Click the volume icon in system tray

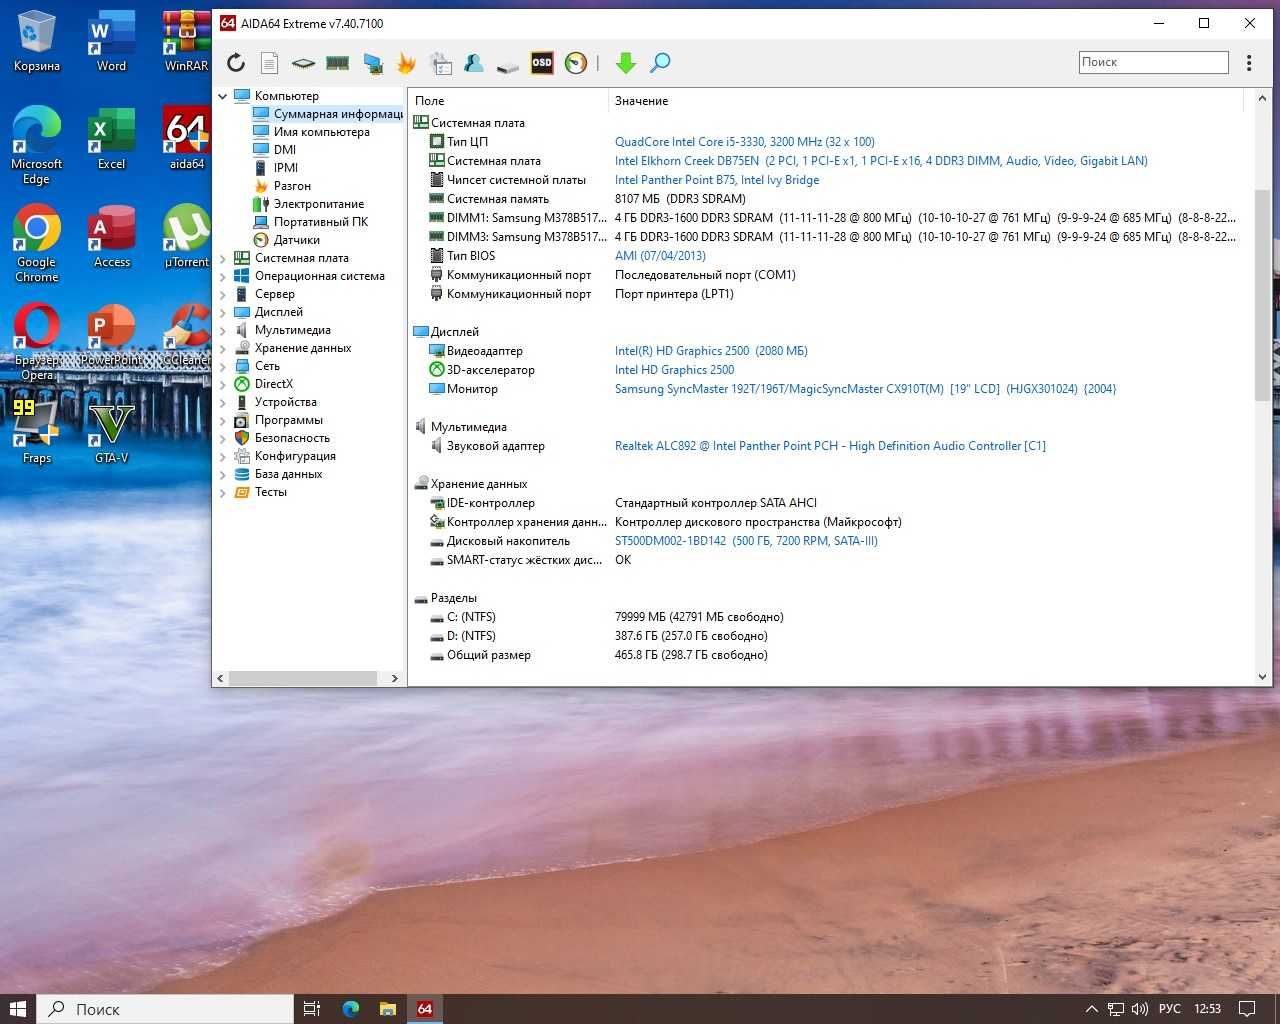tap(1140, 1009)
